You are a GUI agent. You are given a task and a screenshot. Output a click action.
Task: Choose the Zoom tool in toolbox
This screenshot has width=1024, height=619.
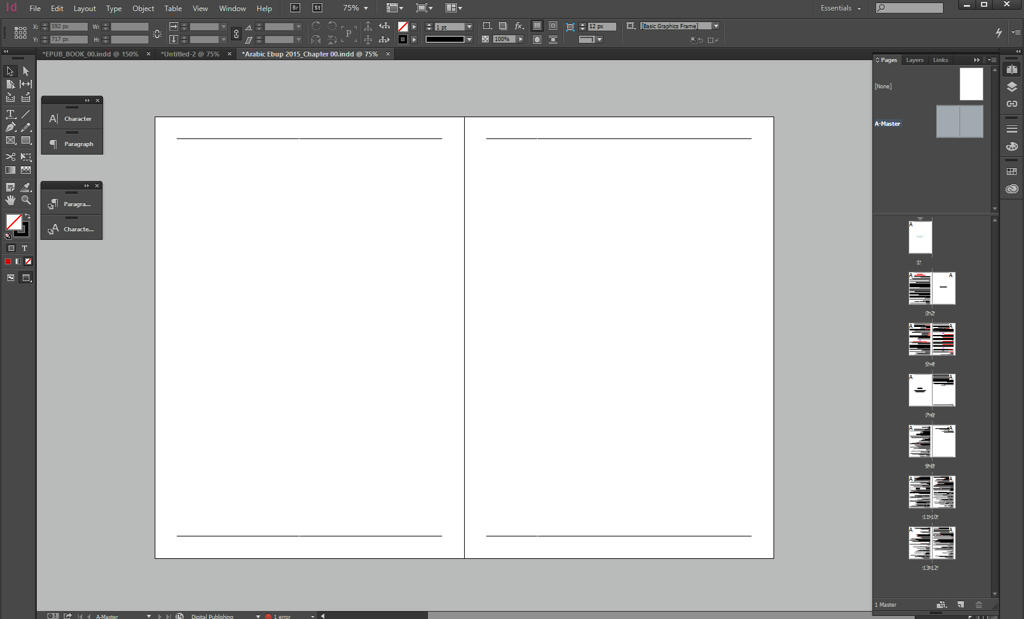26,200
